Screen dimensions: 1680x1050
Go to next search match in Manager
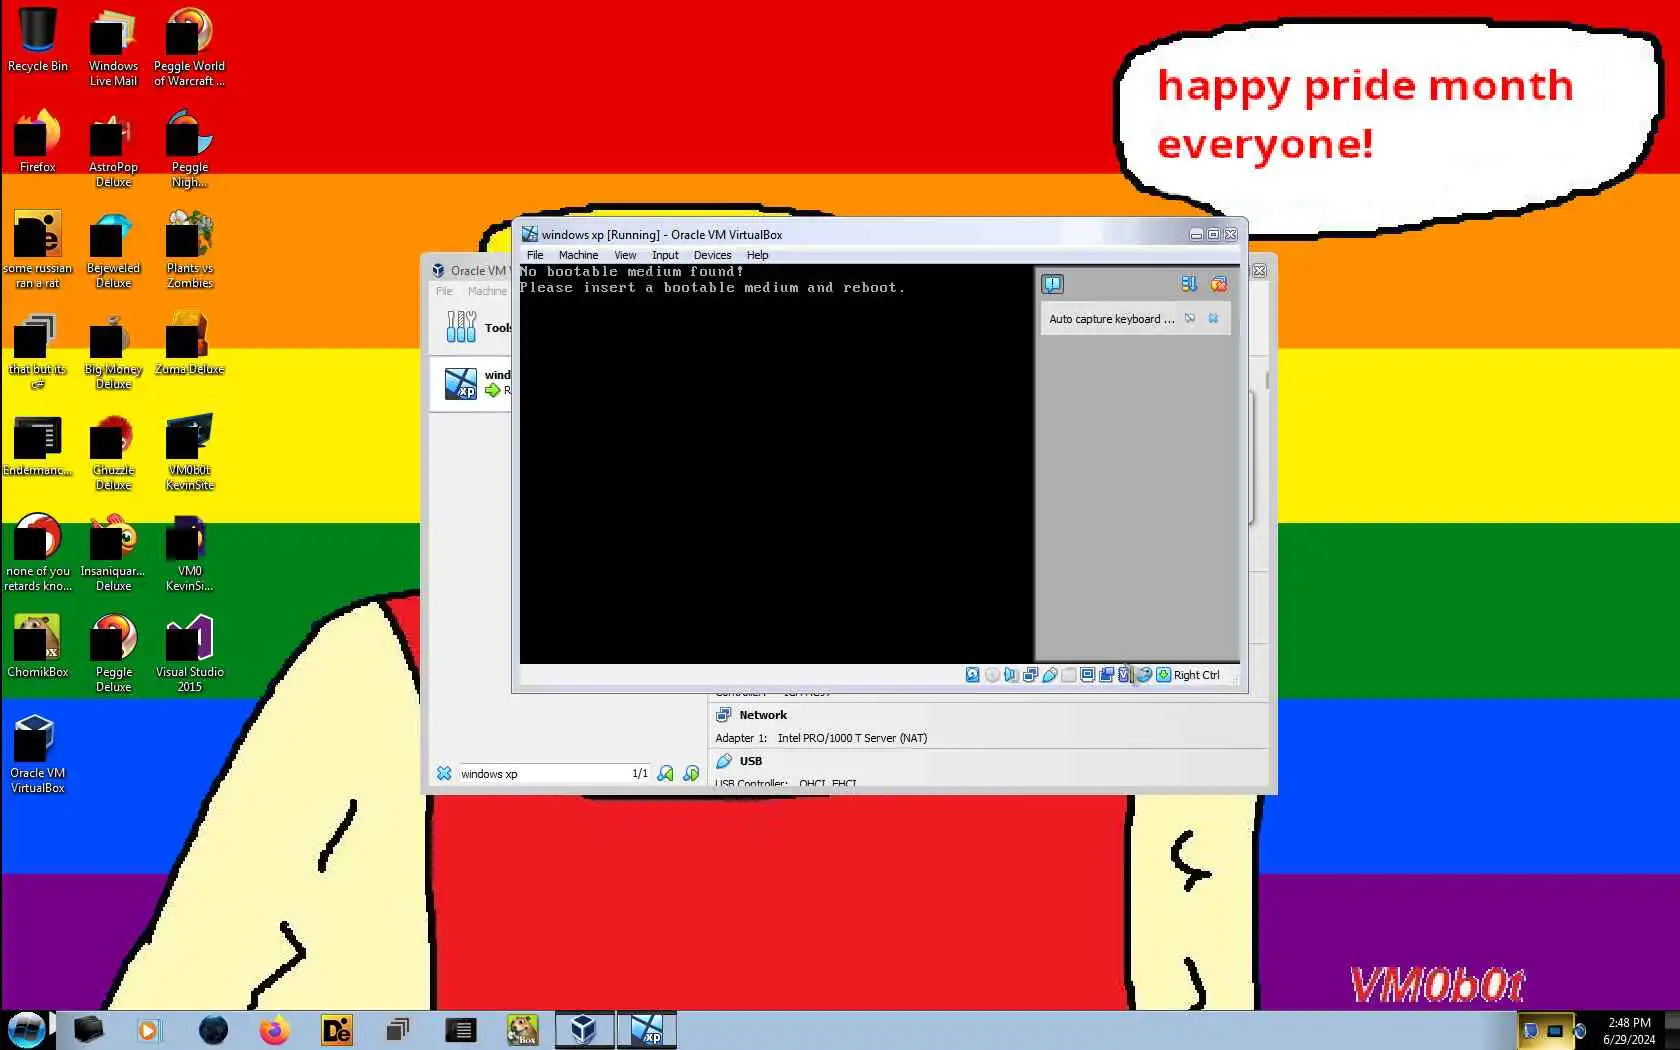point(691,773)
